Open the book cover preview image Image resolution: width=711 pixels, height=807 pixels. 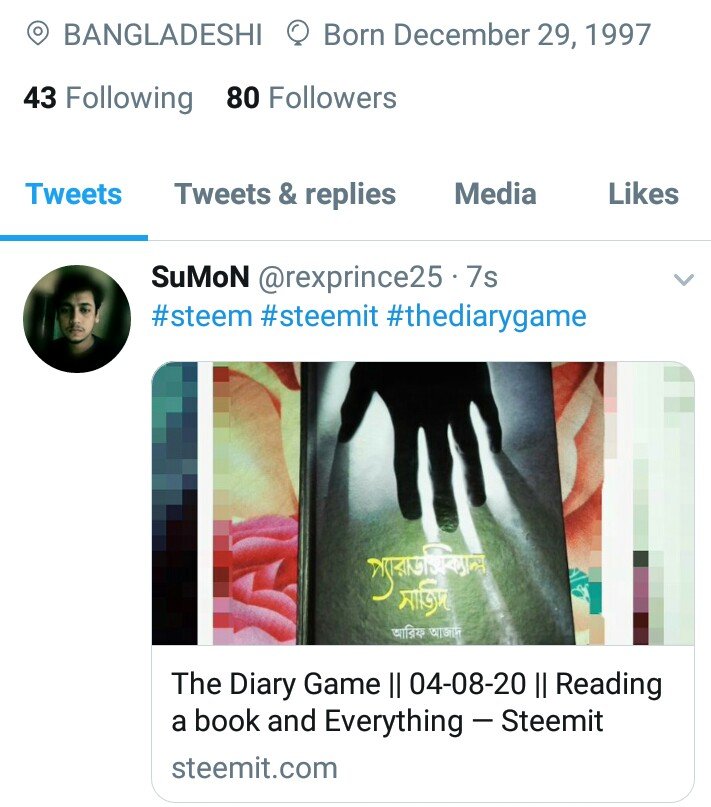click(423, 503)
